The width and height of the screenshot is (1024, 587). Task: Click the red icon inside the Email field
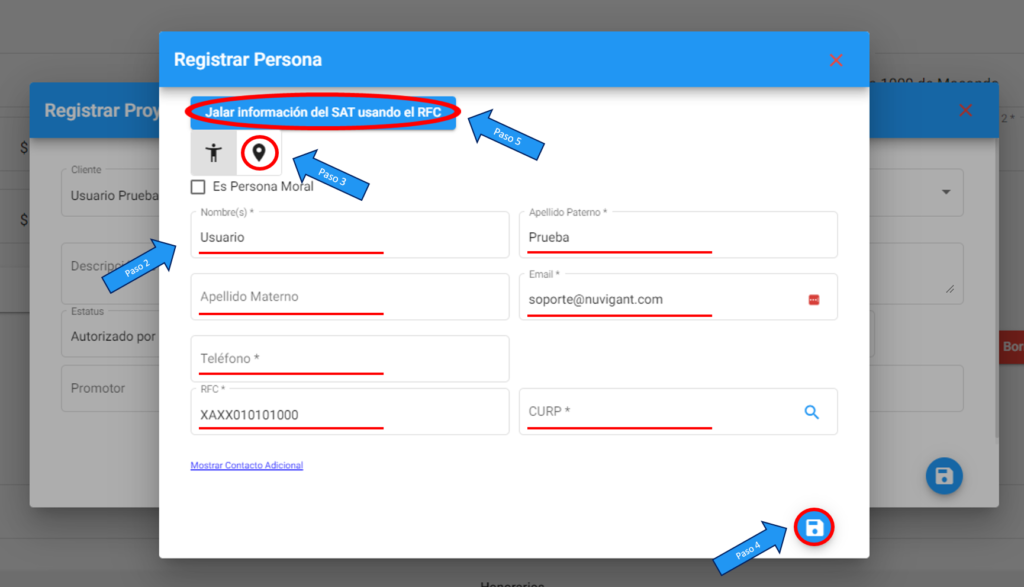point(814,300)
